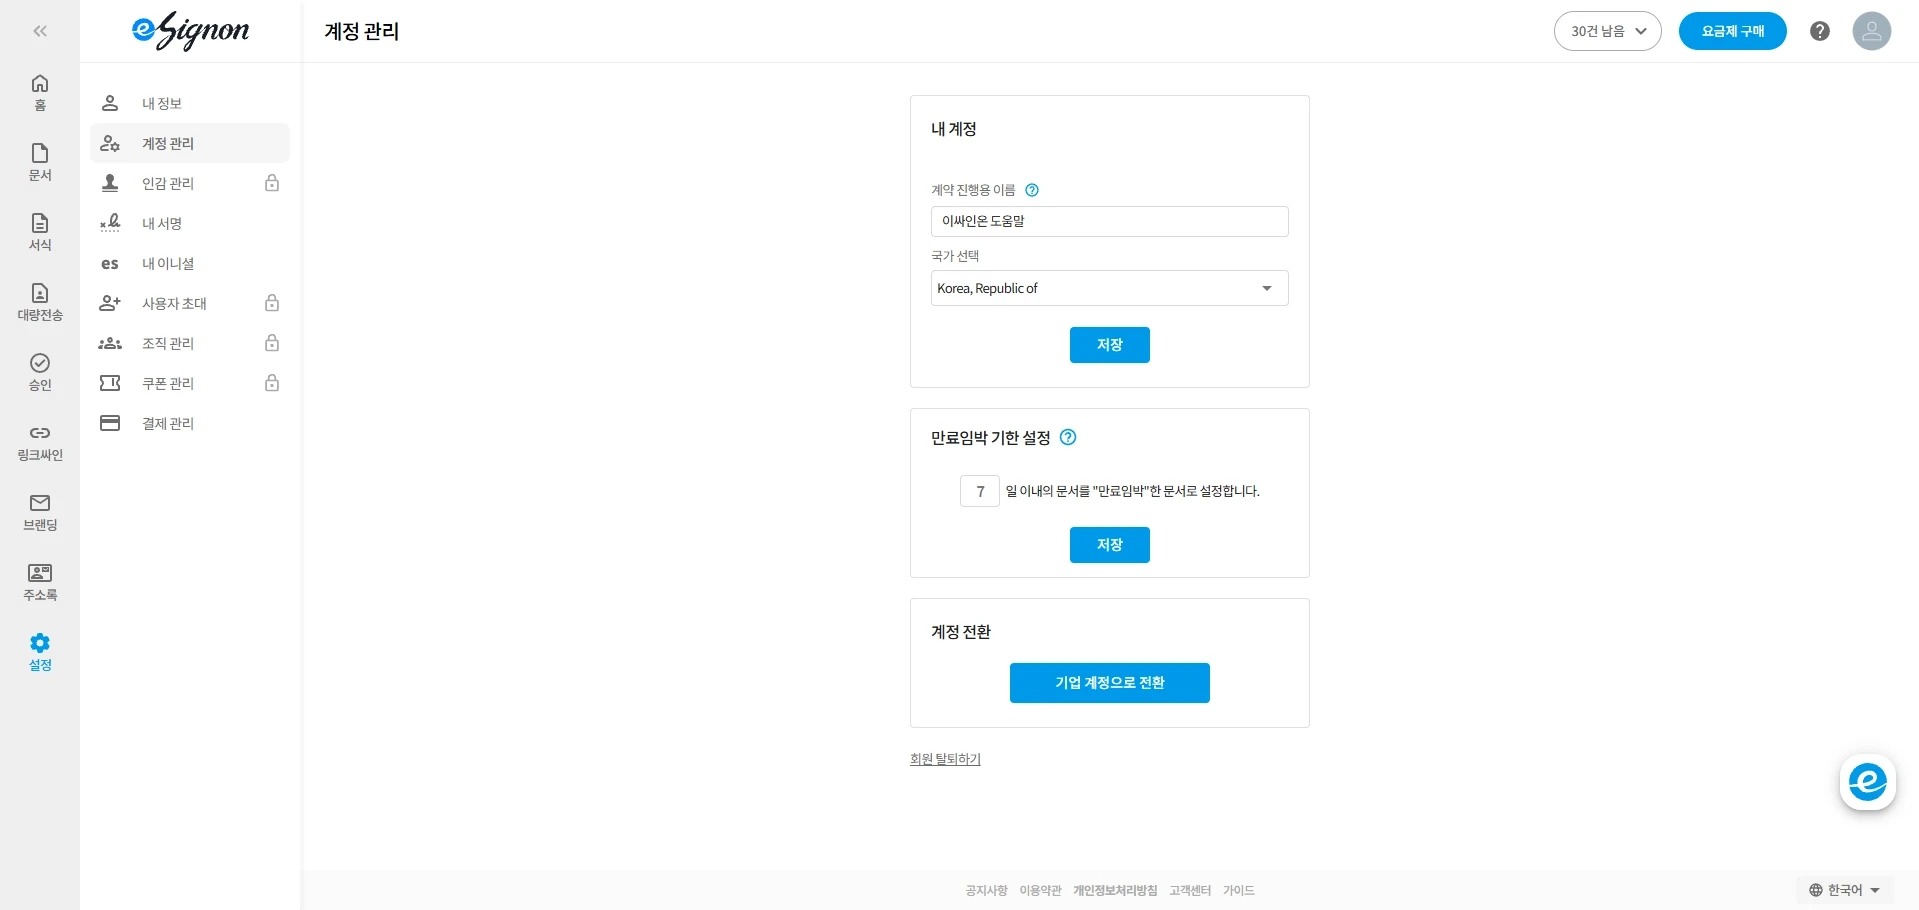This screenshot has height=910, width=1919.
Task: Click help icon beside 계약 진행용 이름
Action: click(x=1032, y=190)
